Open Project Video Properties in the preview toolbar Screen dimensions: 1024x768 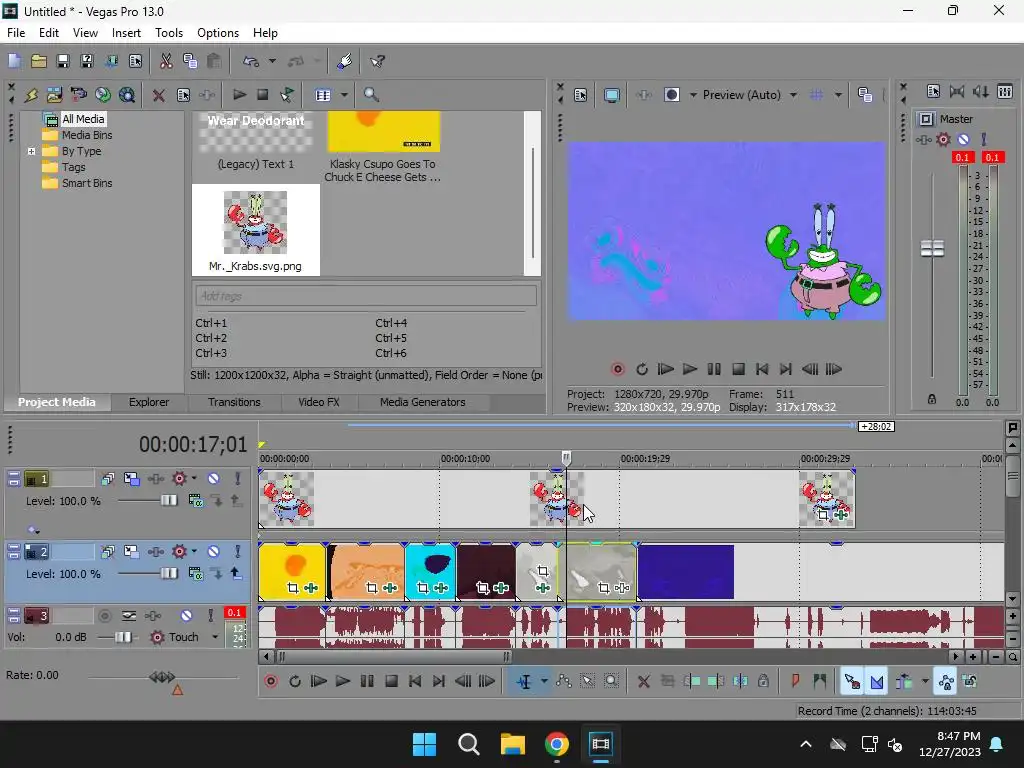click(x=581, y=95)
